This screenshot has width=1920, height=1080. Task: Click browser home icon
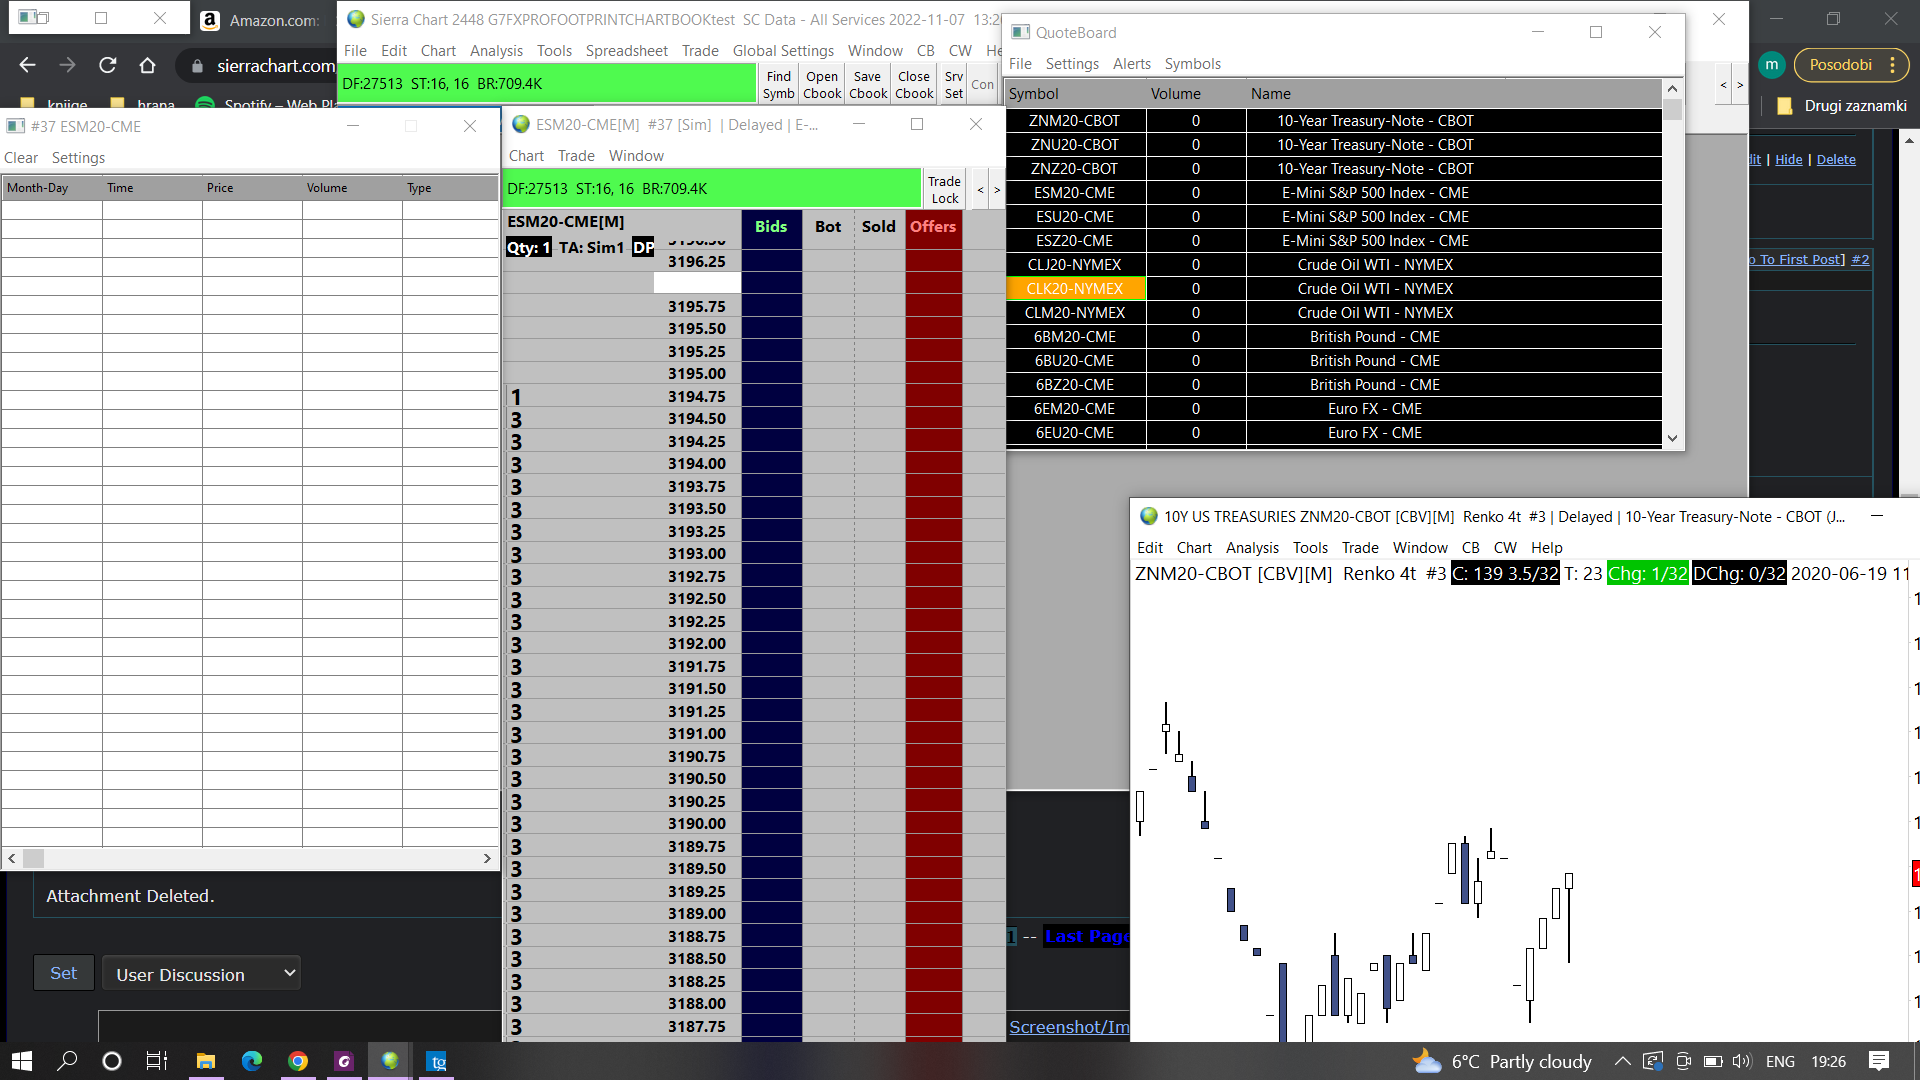148,65
